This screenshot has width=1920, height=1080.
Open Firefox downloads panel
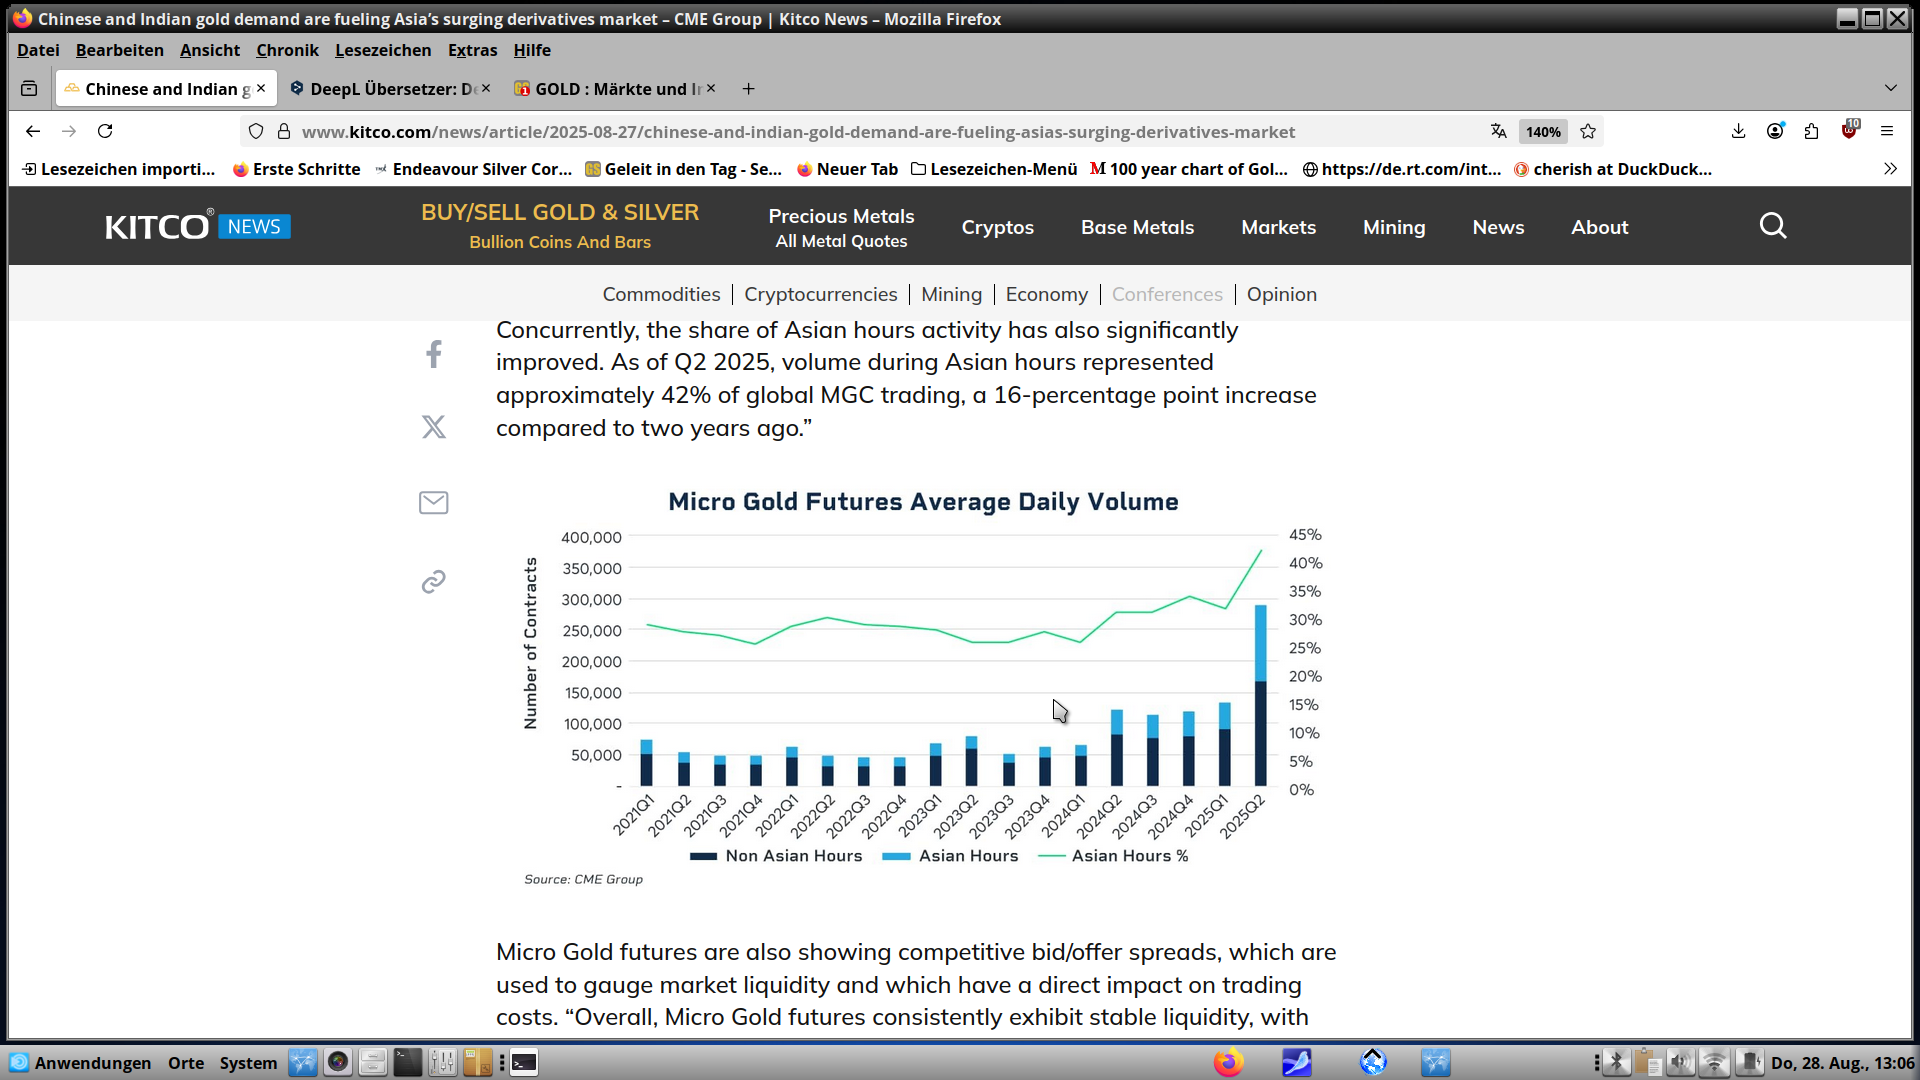(1738, 131)
